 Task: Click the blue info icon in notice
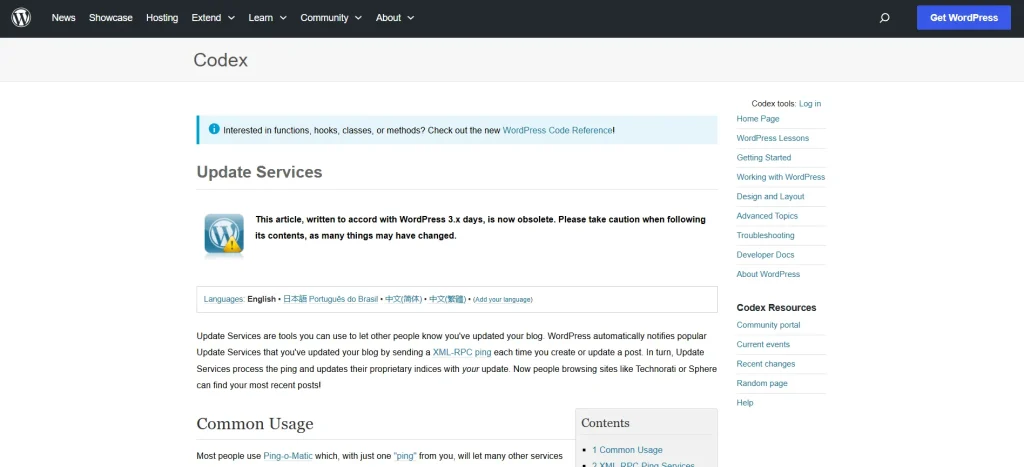[x=214, y=129]
